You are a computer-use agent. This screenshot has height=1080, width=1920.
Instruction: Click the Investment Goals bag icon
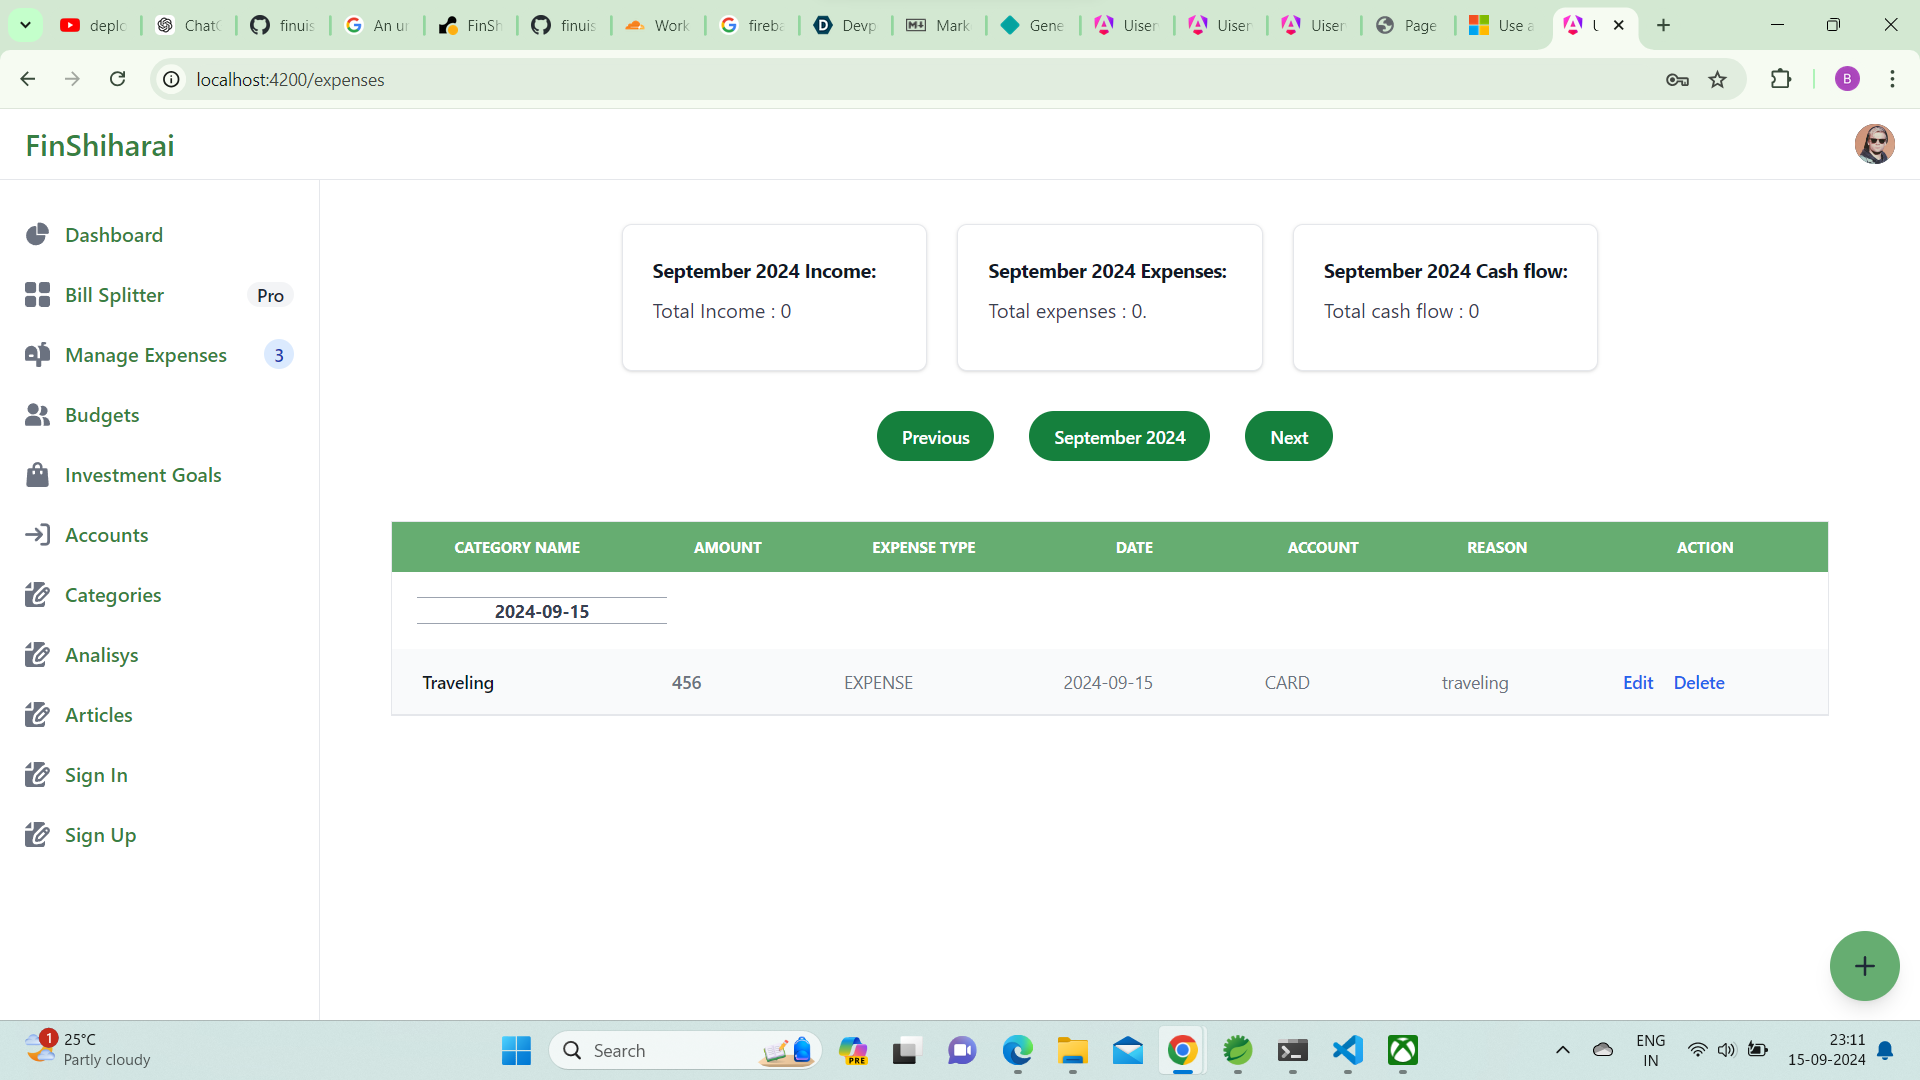37,475
